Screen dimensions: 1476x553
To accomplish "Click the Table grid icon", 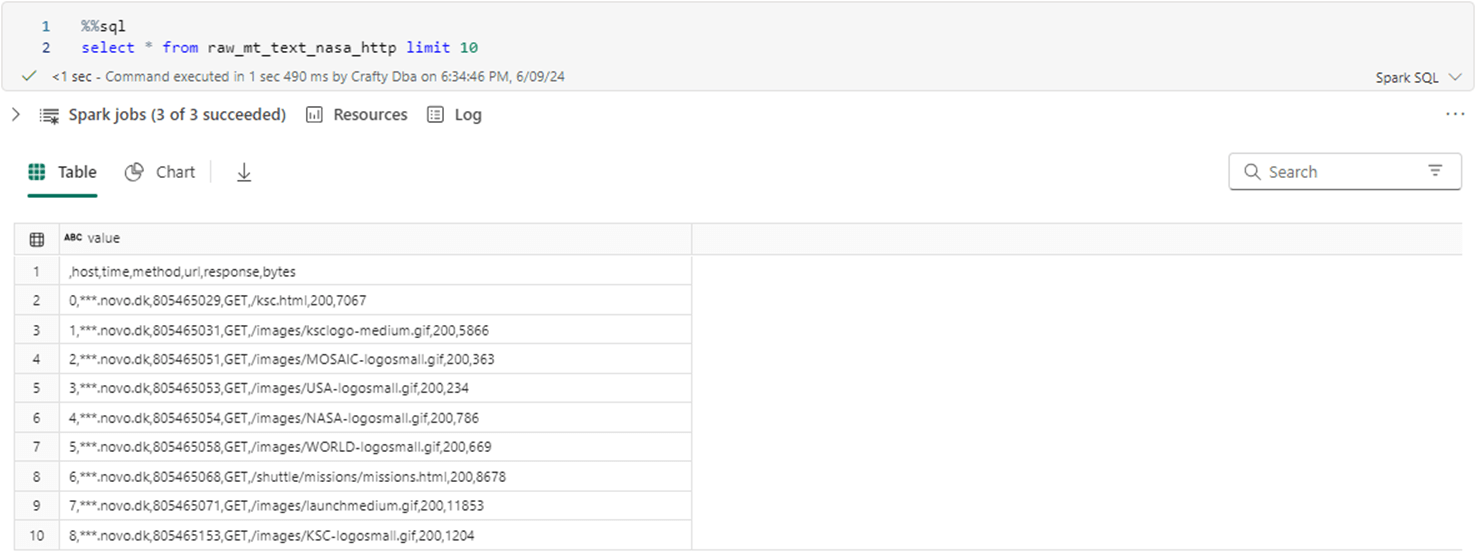I will pyautogui.click(x=37, y=172).
